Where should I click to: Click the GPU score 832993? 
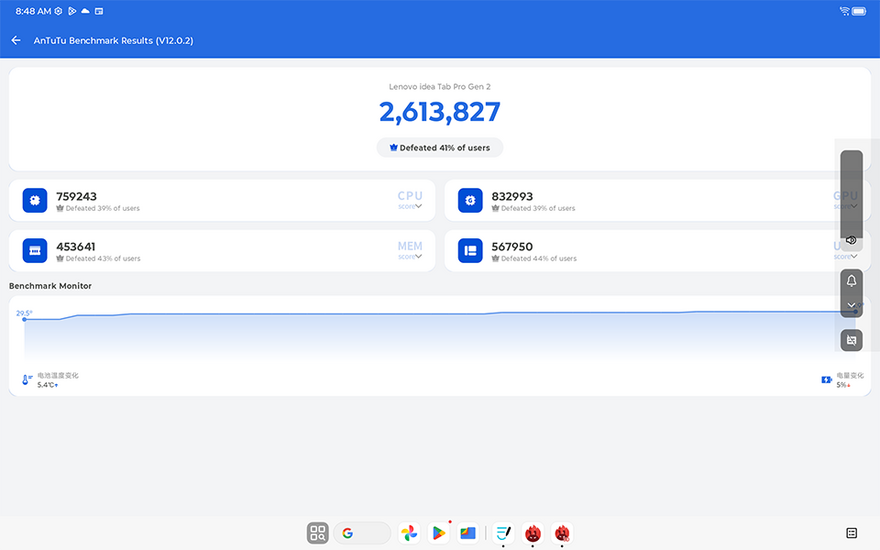point(512,196)
